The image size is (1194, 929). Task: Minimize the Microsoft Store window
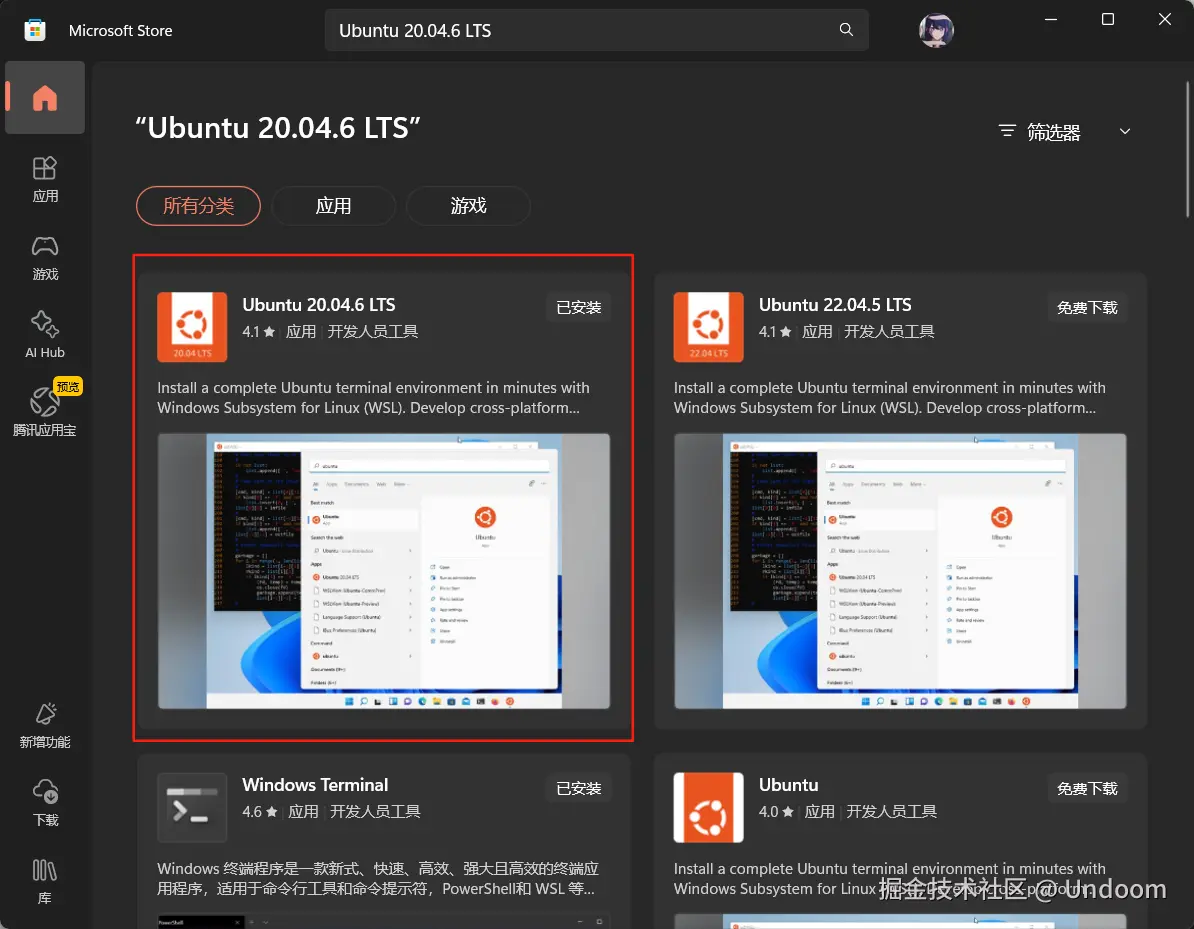pos(1051,20)
